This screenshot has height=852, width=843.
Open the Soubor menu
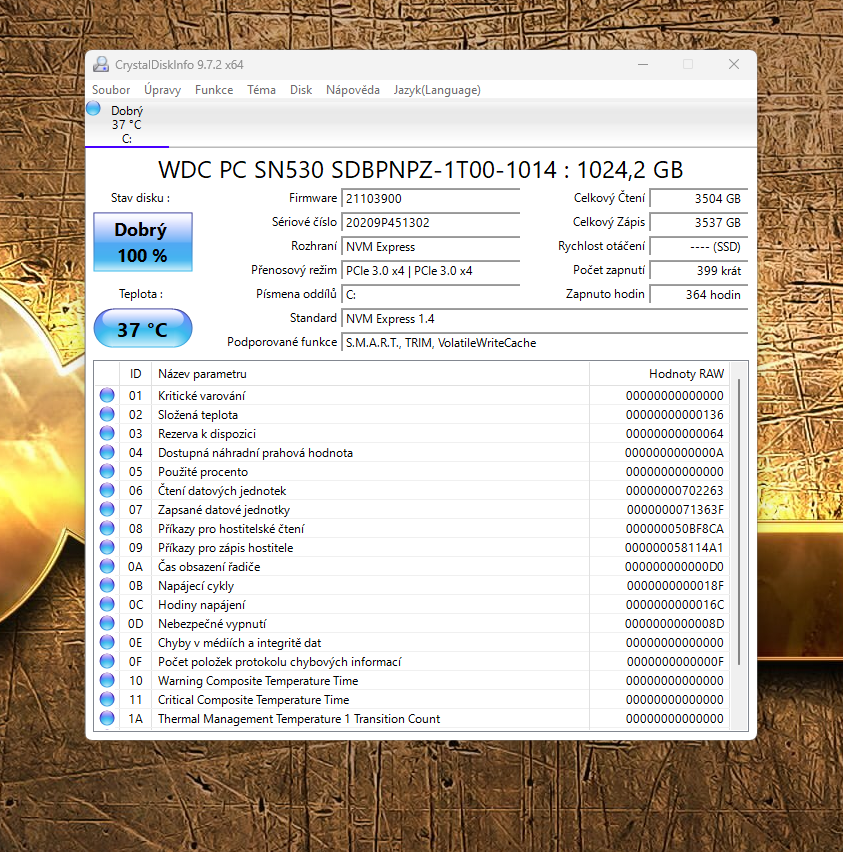coord(111,90)
